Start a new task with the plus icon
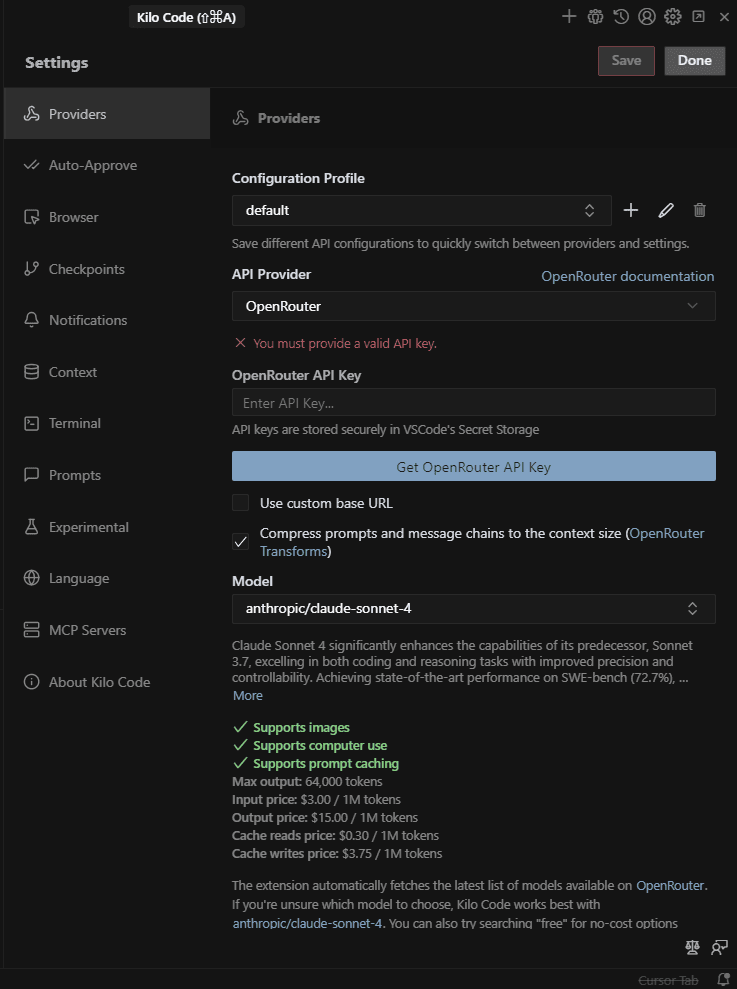This screenshot has width=737, height=989. pos(569,16)
